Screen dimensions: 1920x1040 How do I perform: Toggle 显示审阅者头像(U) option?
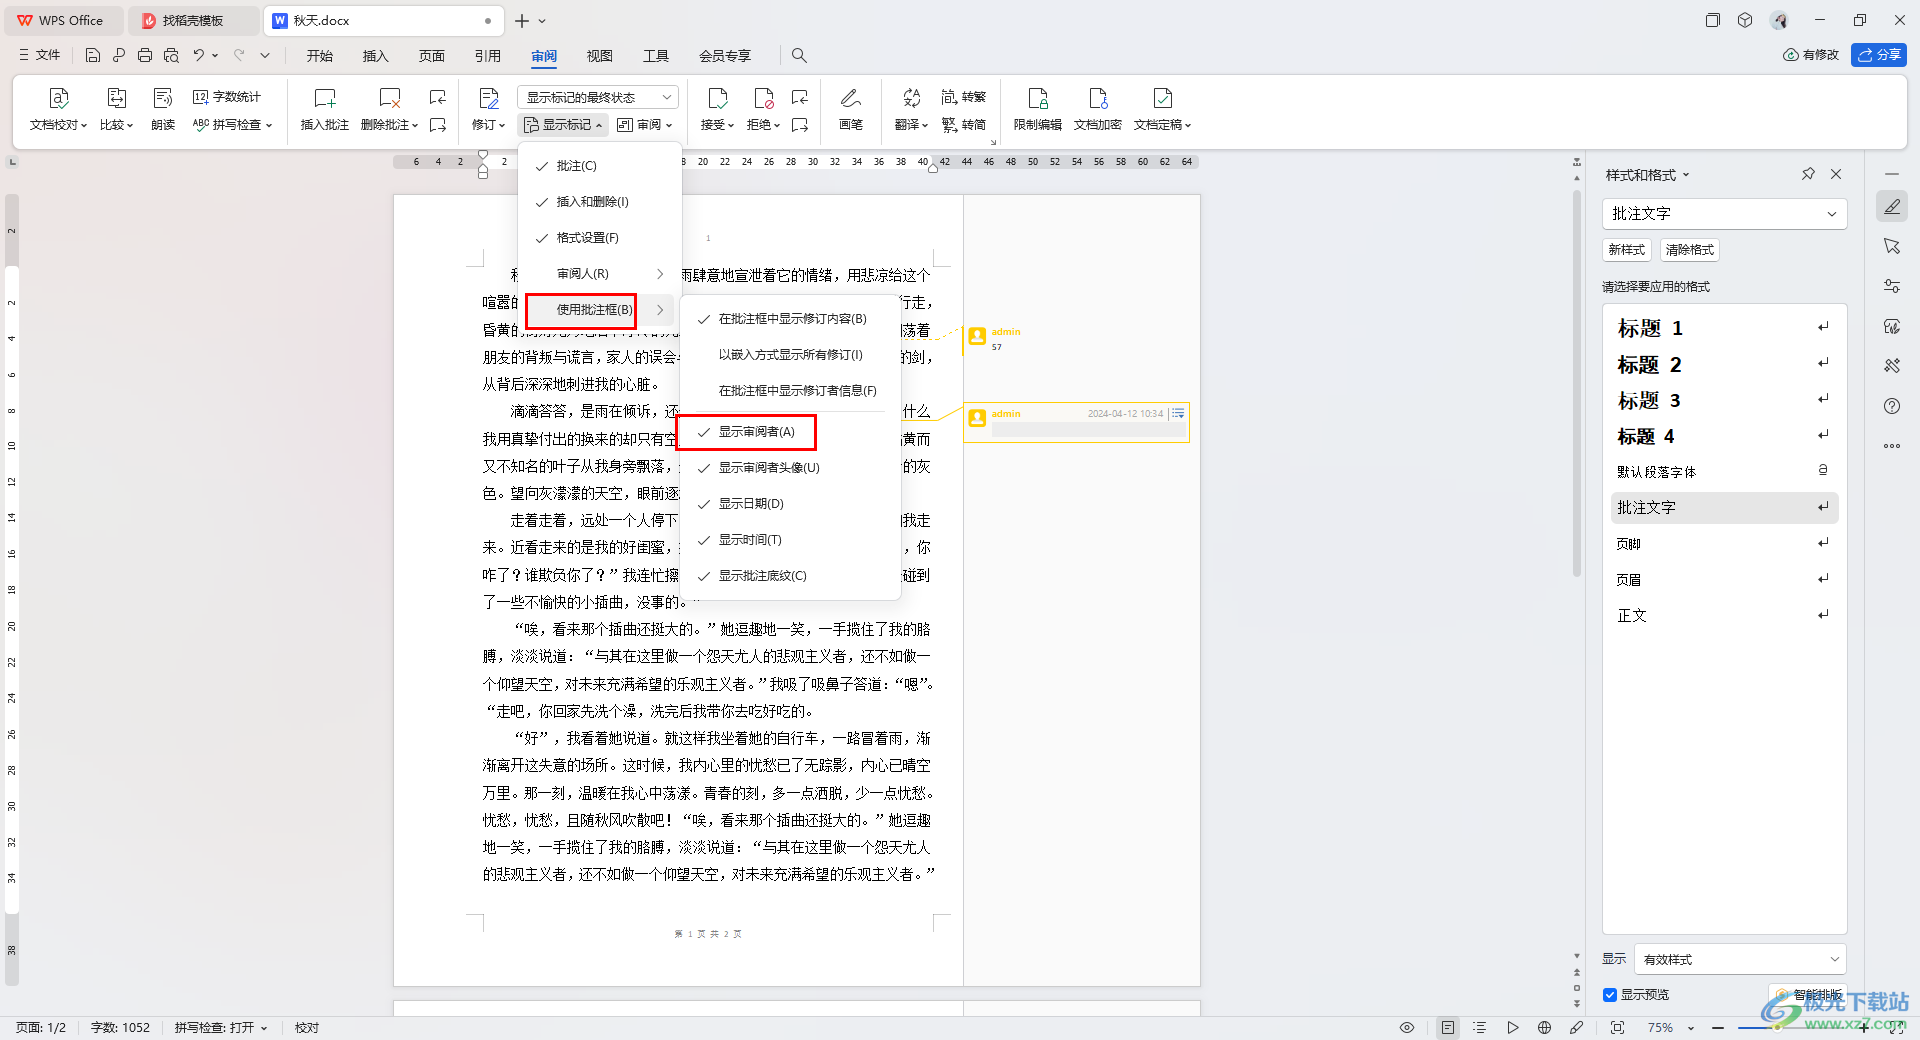pyautogui.click(x=791, y=468)
